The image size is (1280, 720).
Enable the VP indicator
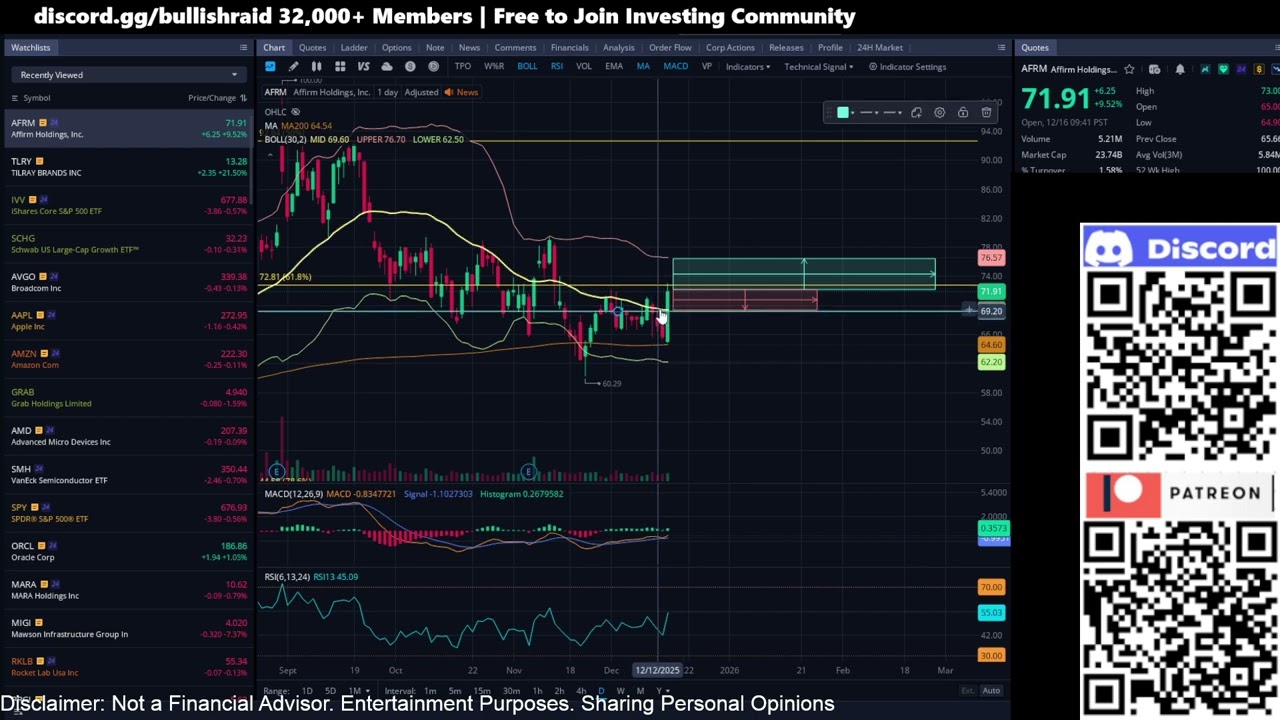pyautogui.click(x=707, y=67)
